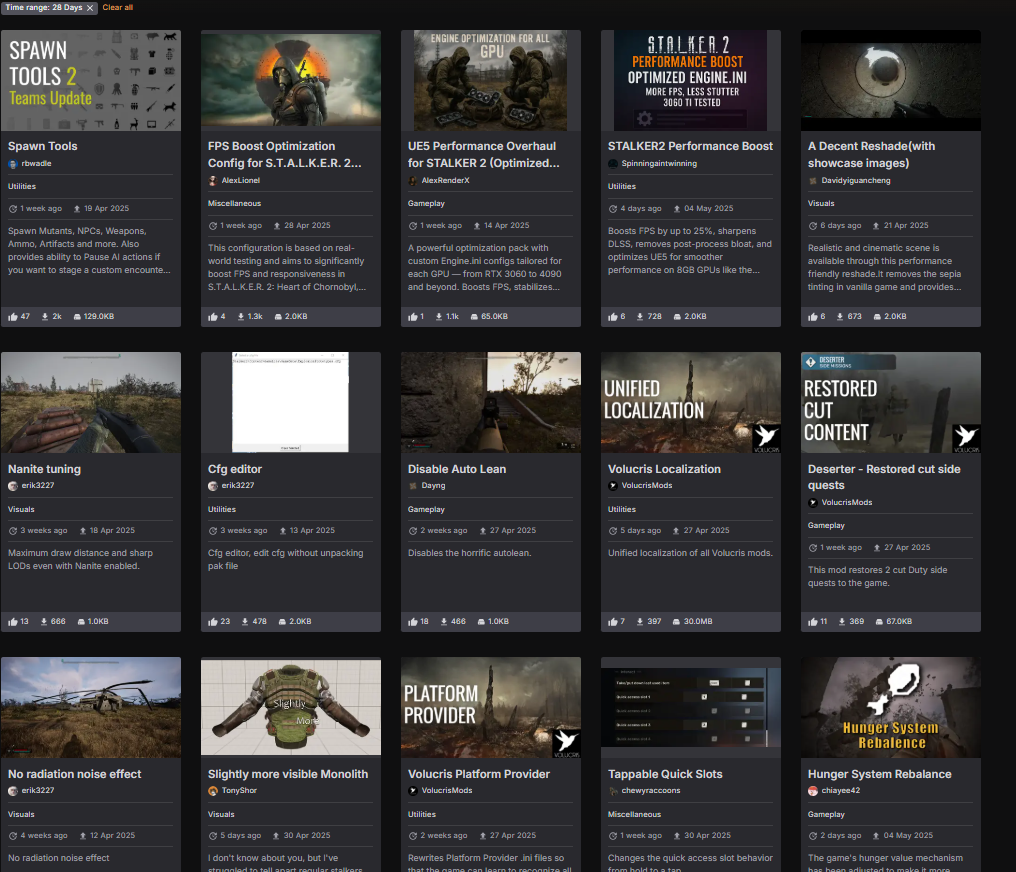
Task: Open Volucris Localization thumbnail
Action: (691, 402)
